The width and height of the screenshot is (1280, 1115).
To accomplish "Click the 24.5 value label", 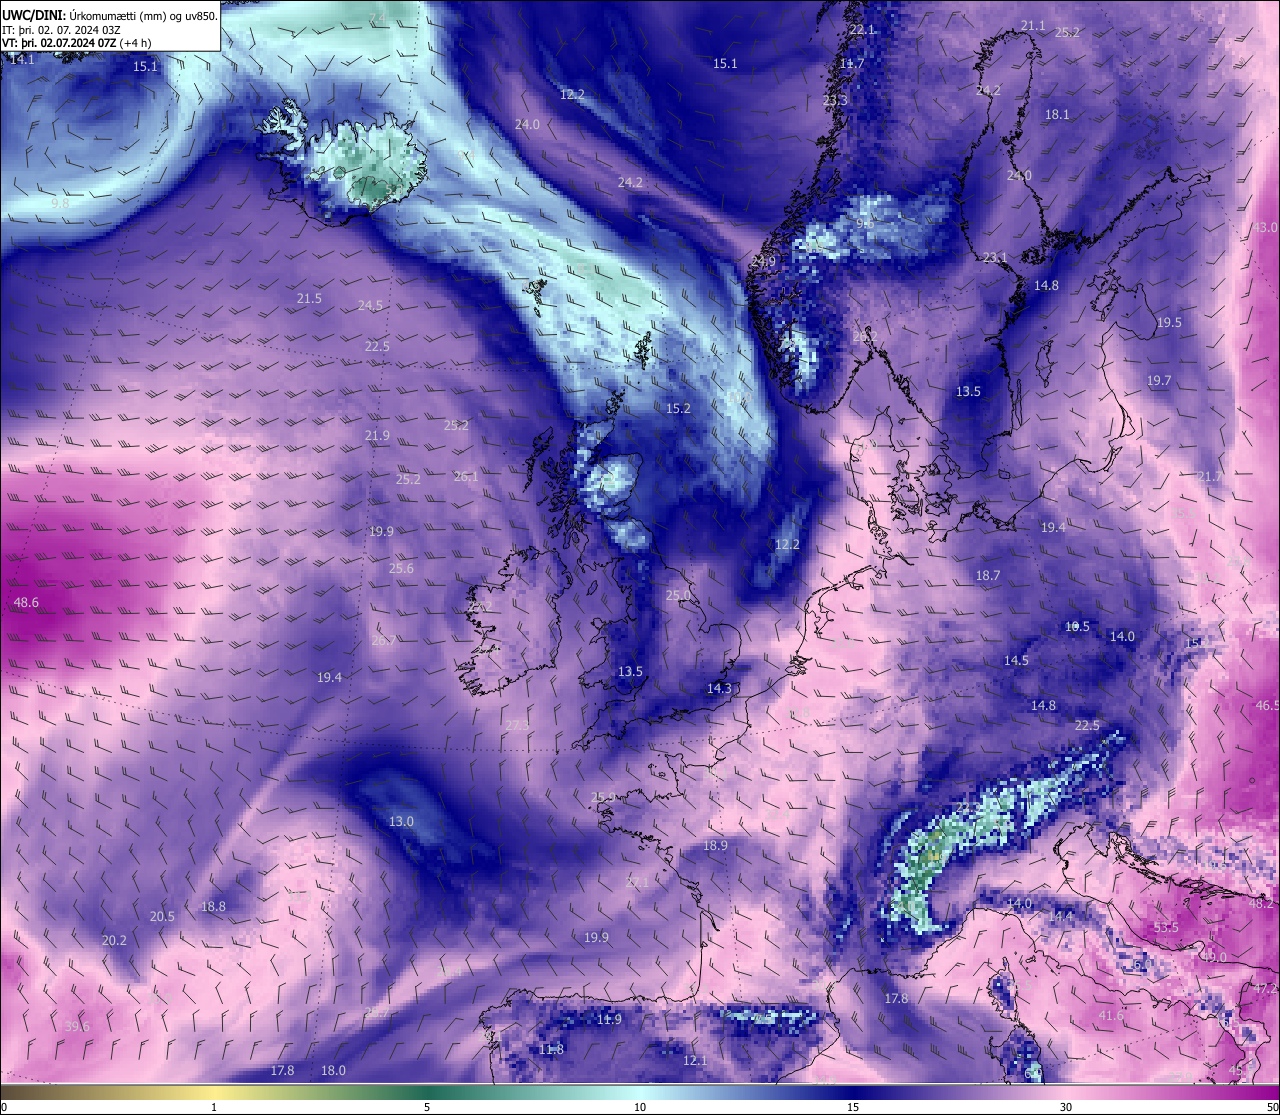I will 371,305.
